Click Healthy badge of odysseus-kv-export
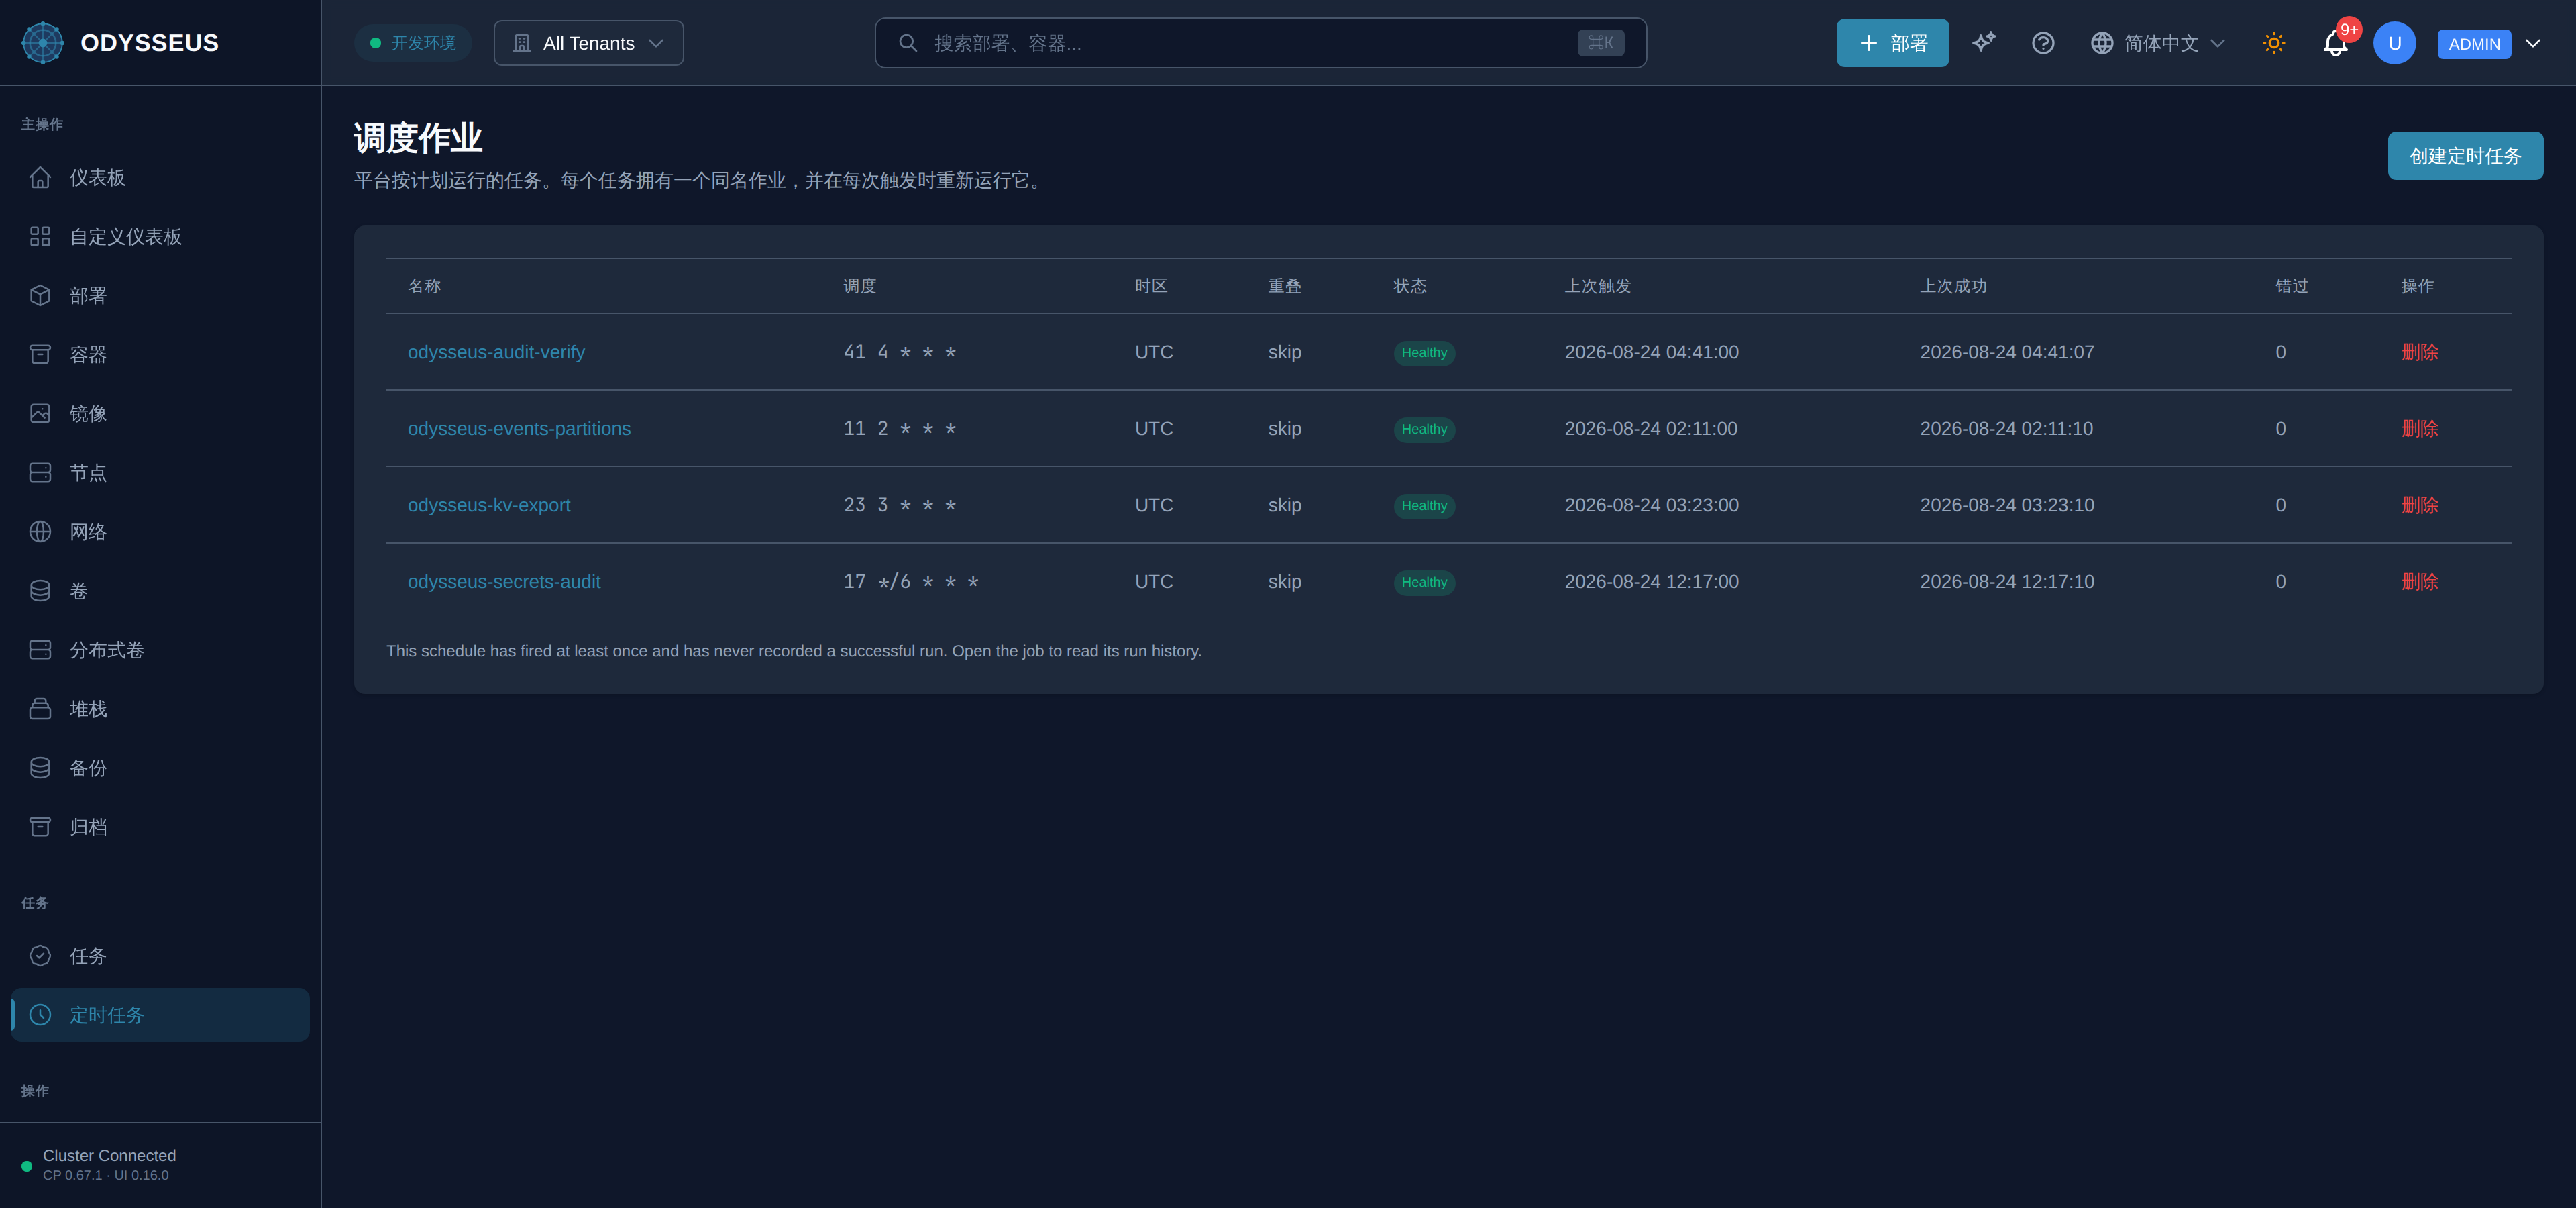2576x1208 pixels. (x=1424, y=506)
